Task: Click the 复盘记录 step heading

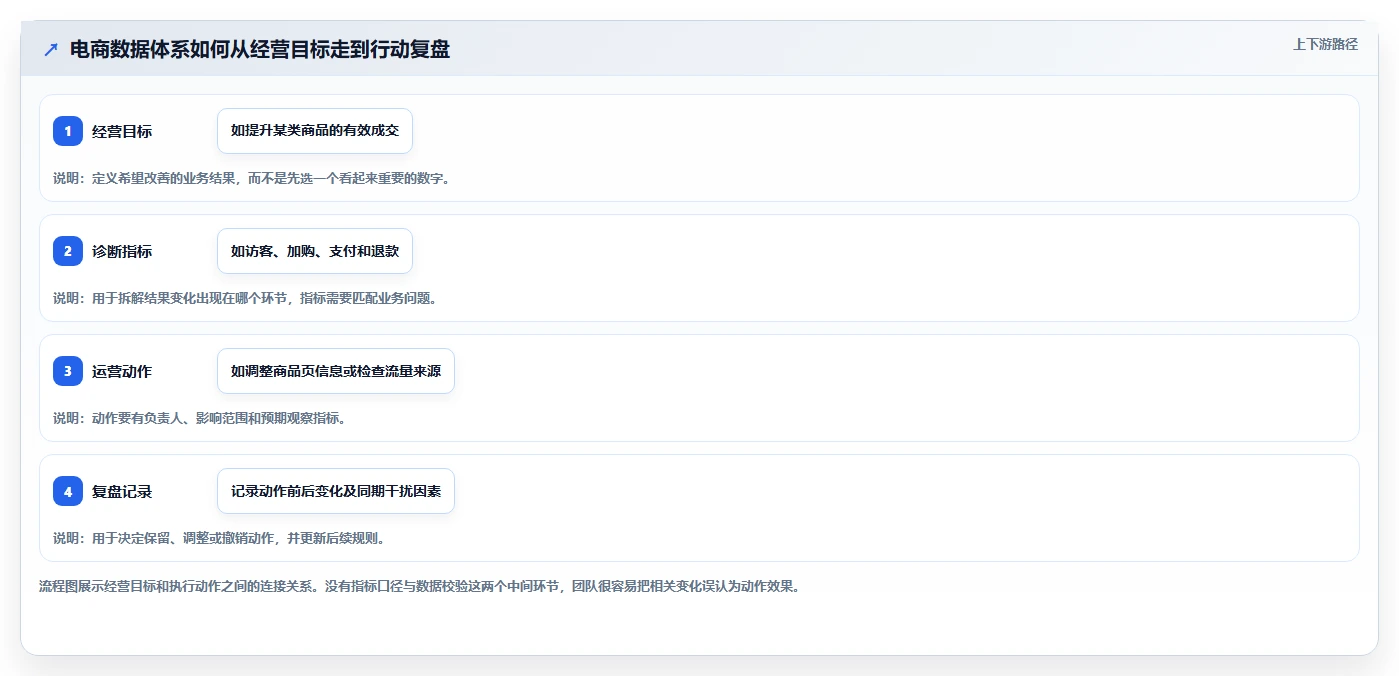Action: (122, 491)
